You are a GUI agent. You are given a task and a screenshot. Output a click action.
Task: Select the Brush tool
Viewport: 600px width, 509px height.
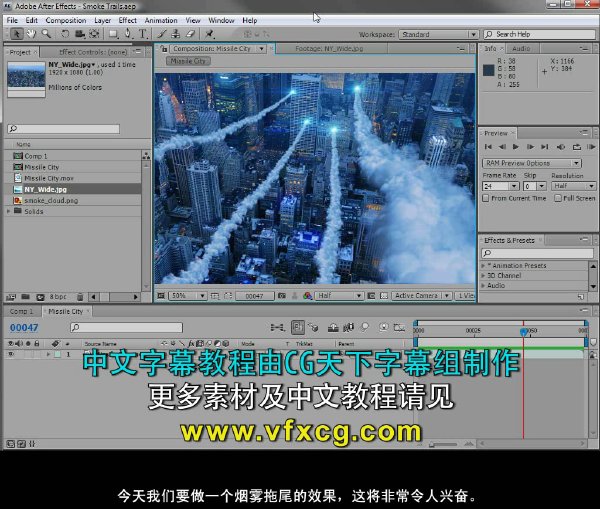tap(161, 34)
